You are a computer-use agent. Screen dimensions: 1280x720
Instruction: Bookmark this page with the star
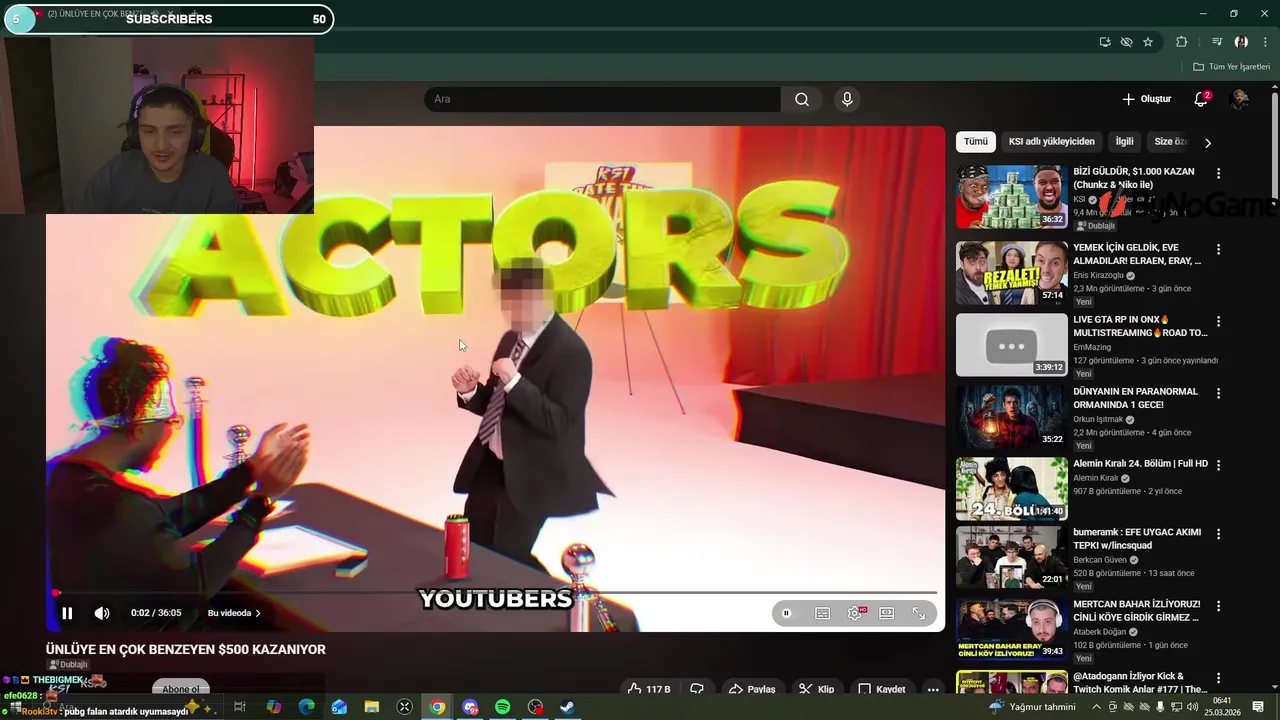[1148, 42]
